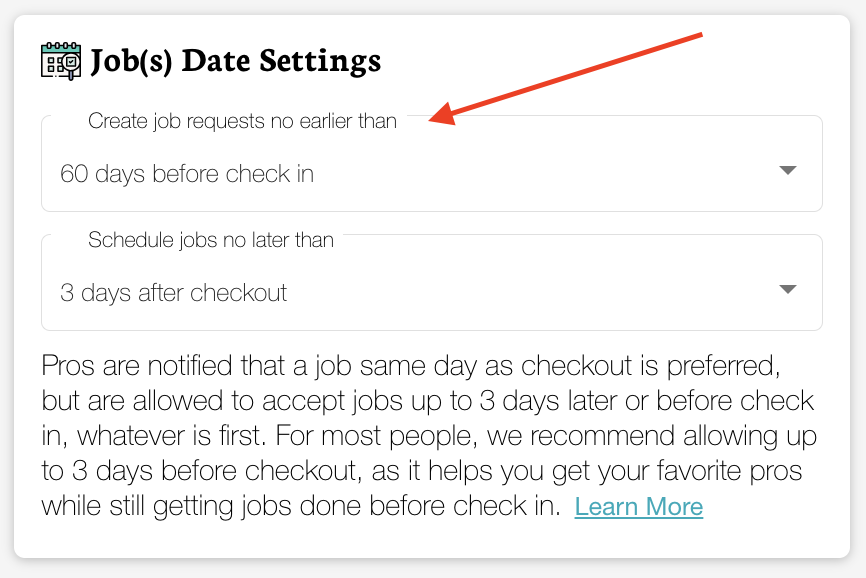Click the "Create job requests no earlier than" label
Viewport: 866px width, 578px height.
[x=242, y=122]
